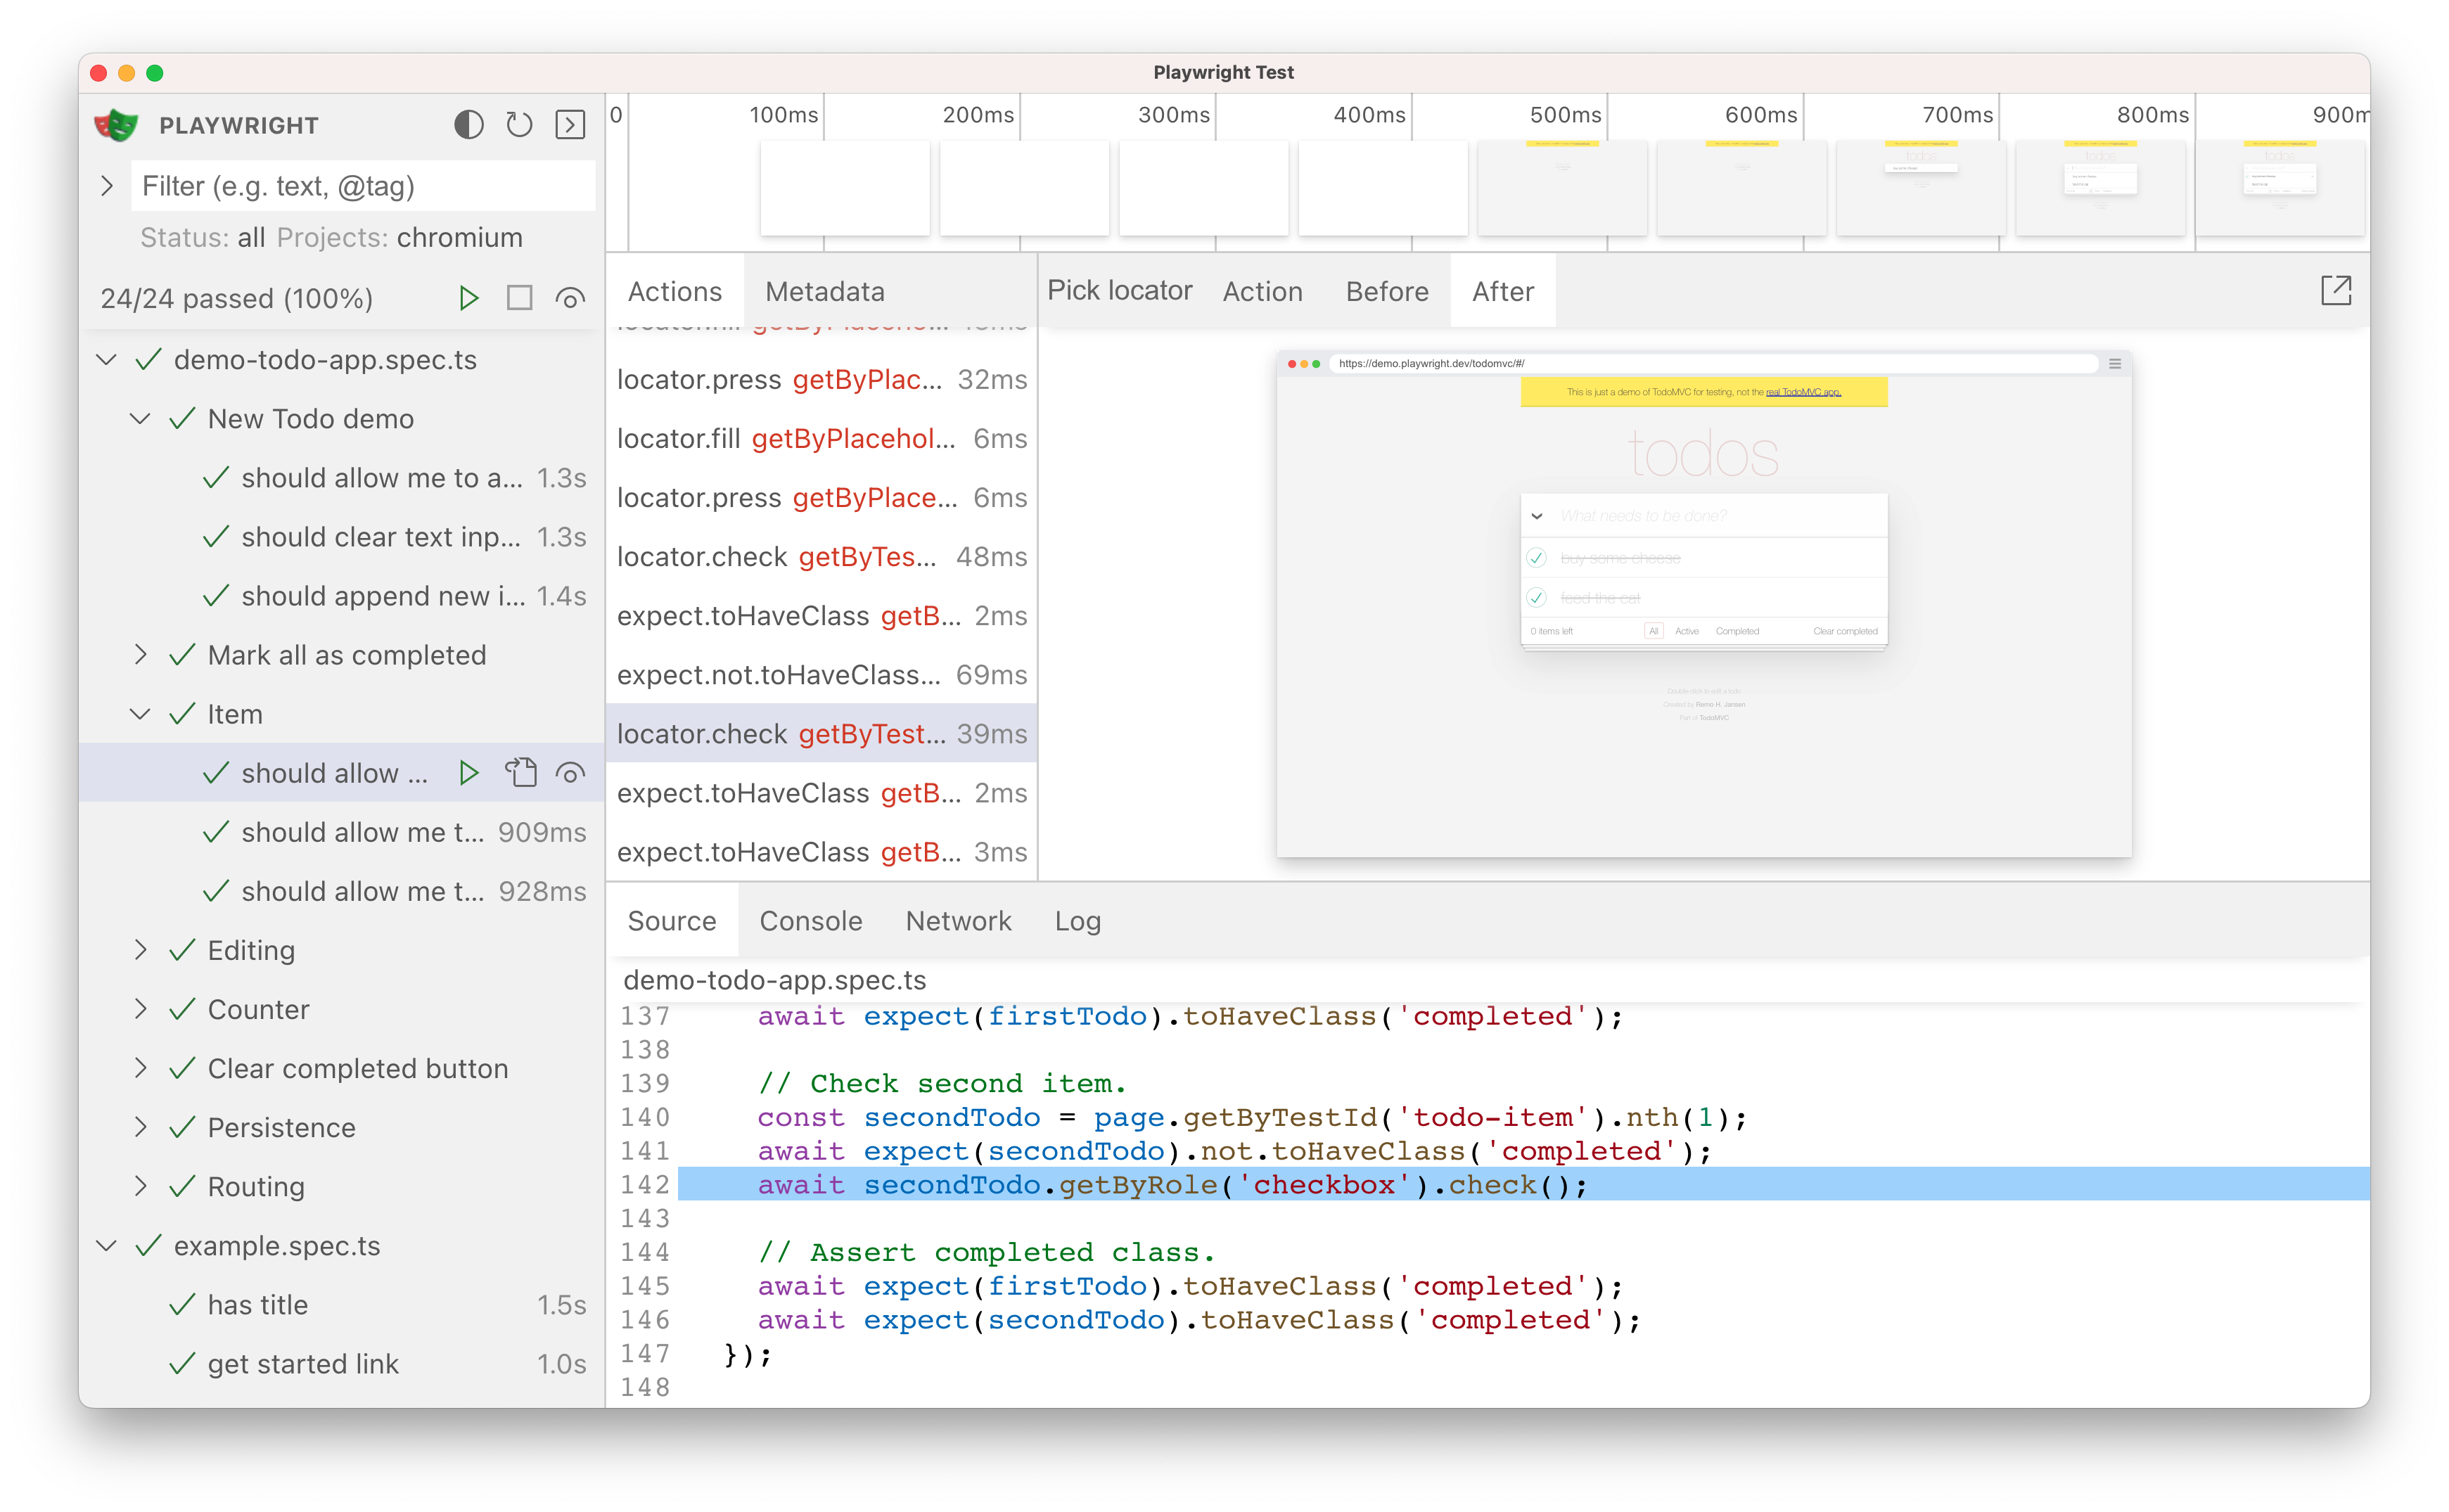Select locator.press 32ms action

(x=821, y=380)
